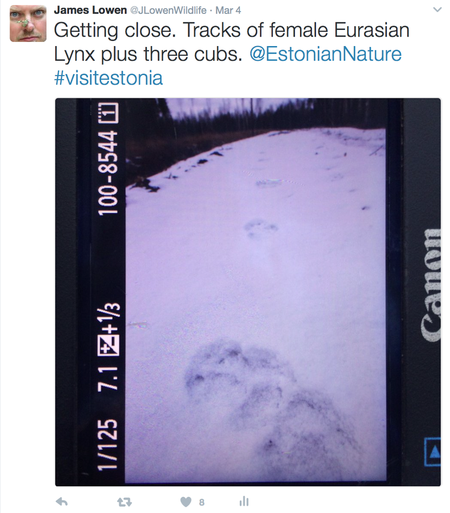Viewport: 450px width, 513px height.
Task: Click the exposure compensation icon in photo
Action: click(x=108, y=344)
